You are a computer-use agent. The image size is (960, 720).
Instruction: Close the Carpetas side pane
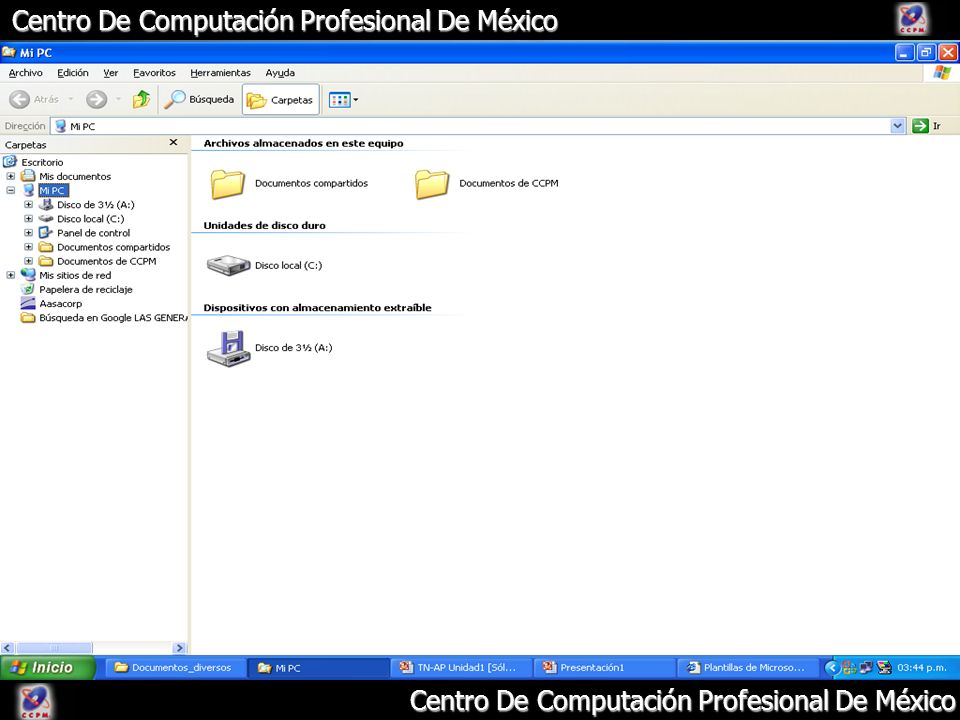click(x=173, y=143)
